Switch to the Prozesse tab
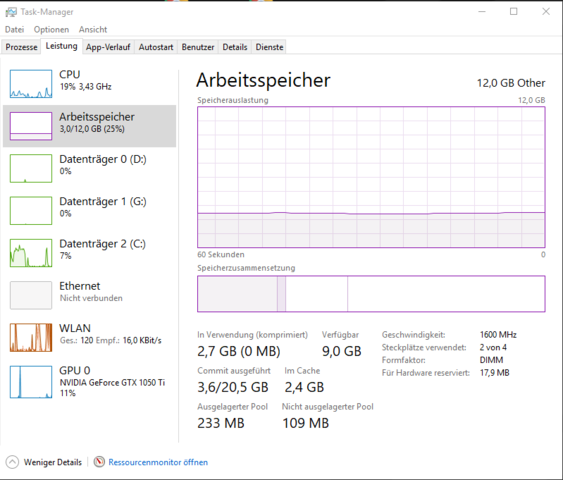The height and width of the screenshot is (480, 563). [21, 47]
